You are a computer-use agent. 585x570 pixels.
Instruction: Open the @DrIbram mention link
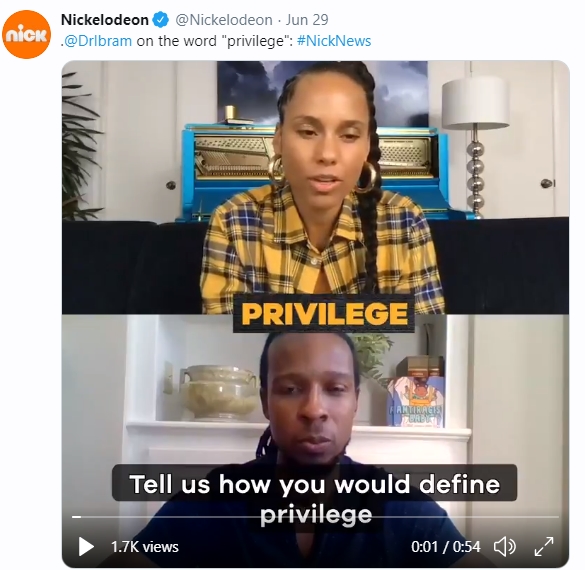97,41
